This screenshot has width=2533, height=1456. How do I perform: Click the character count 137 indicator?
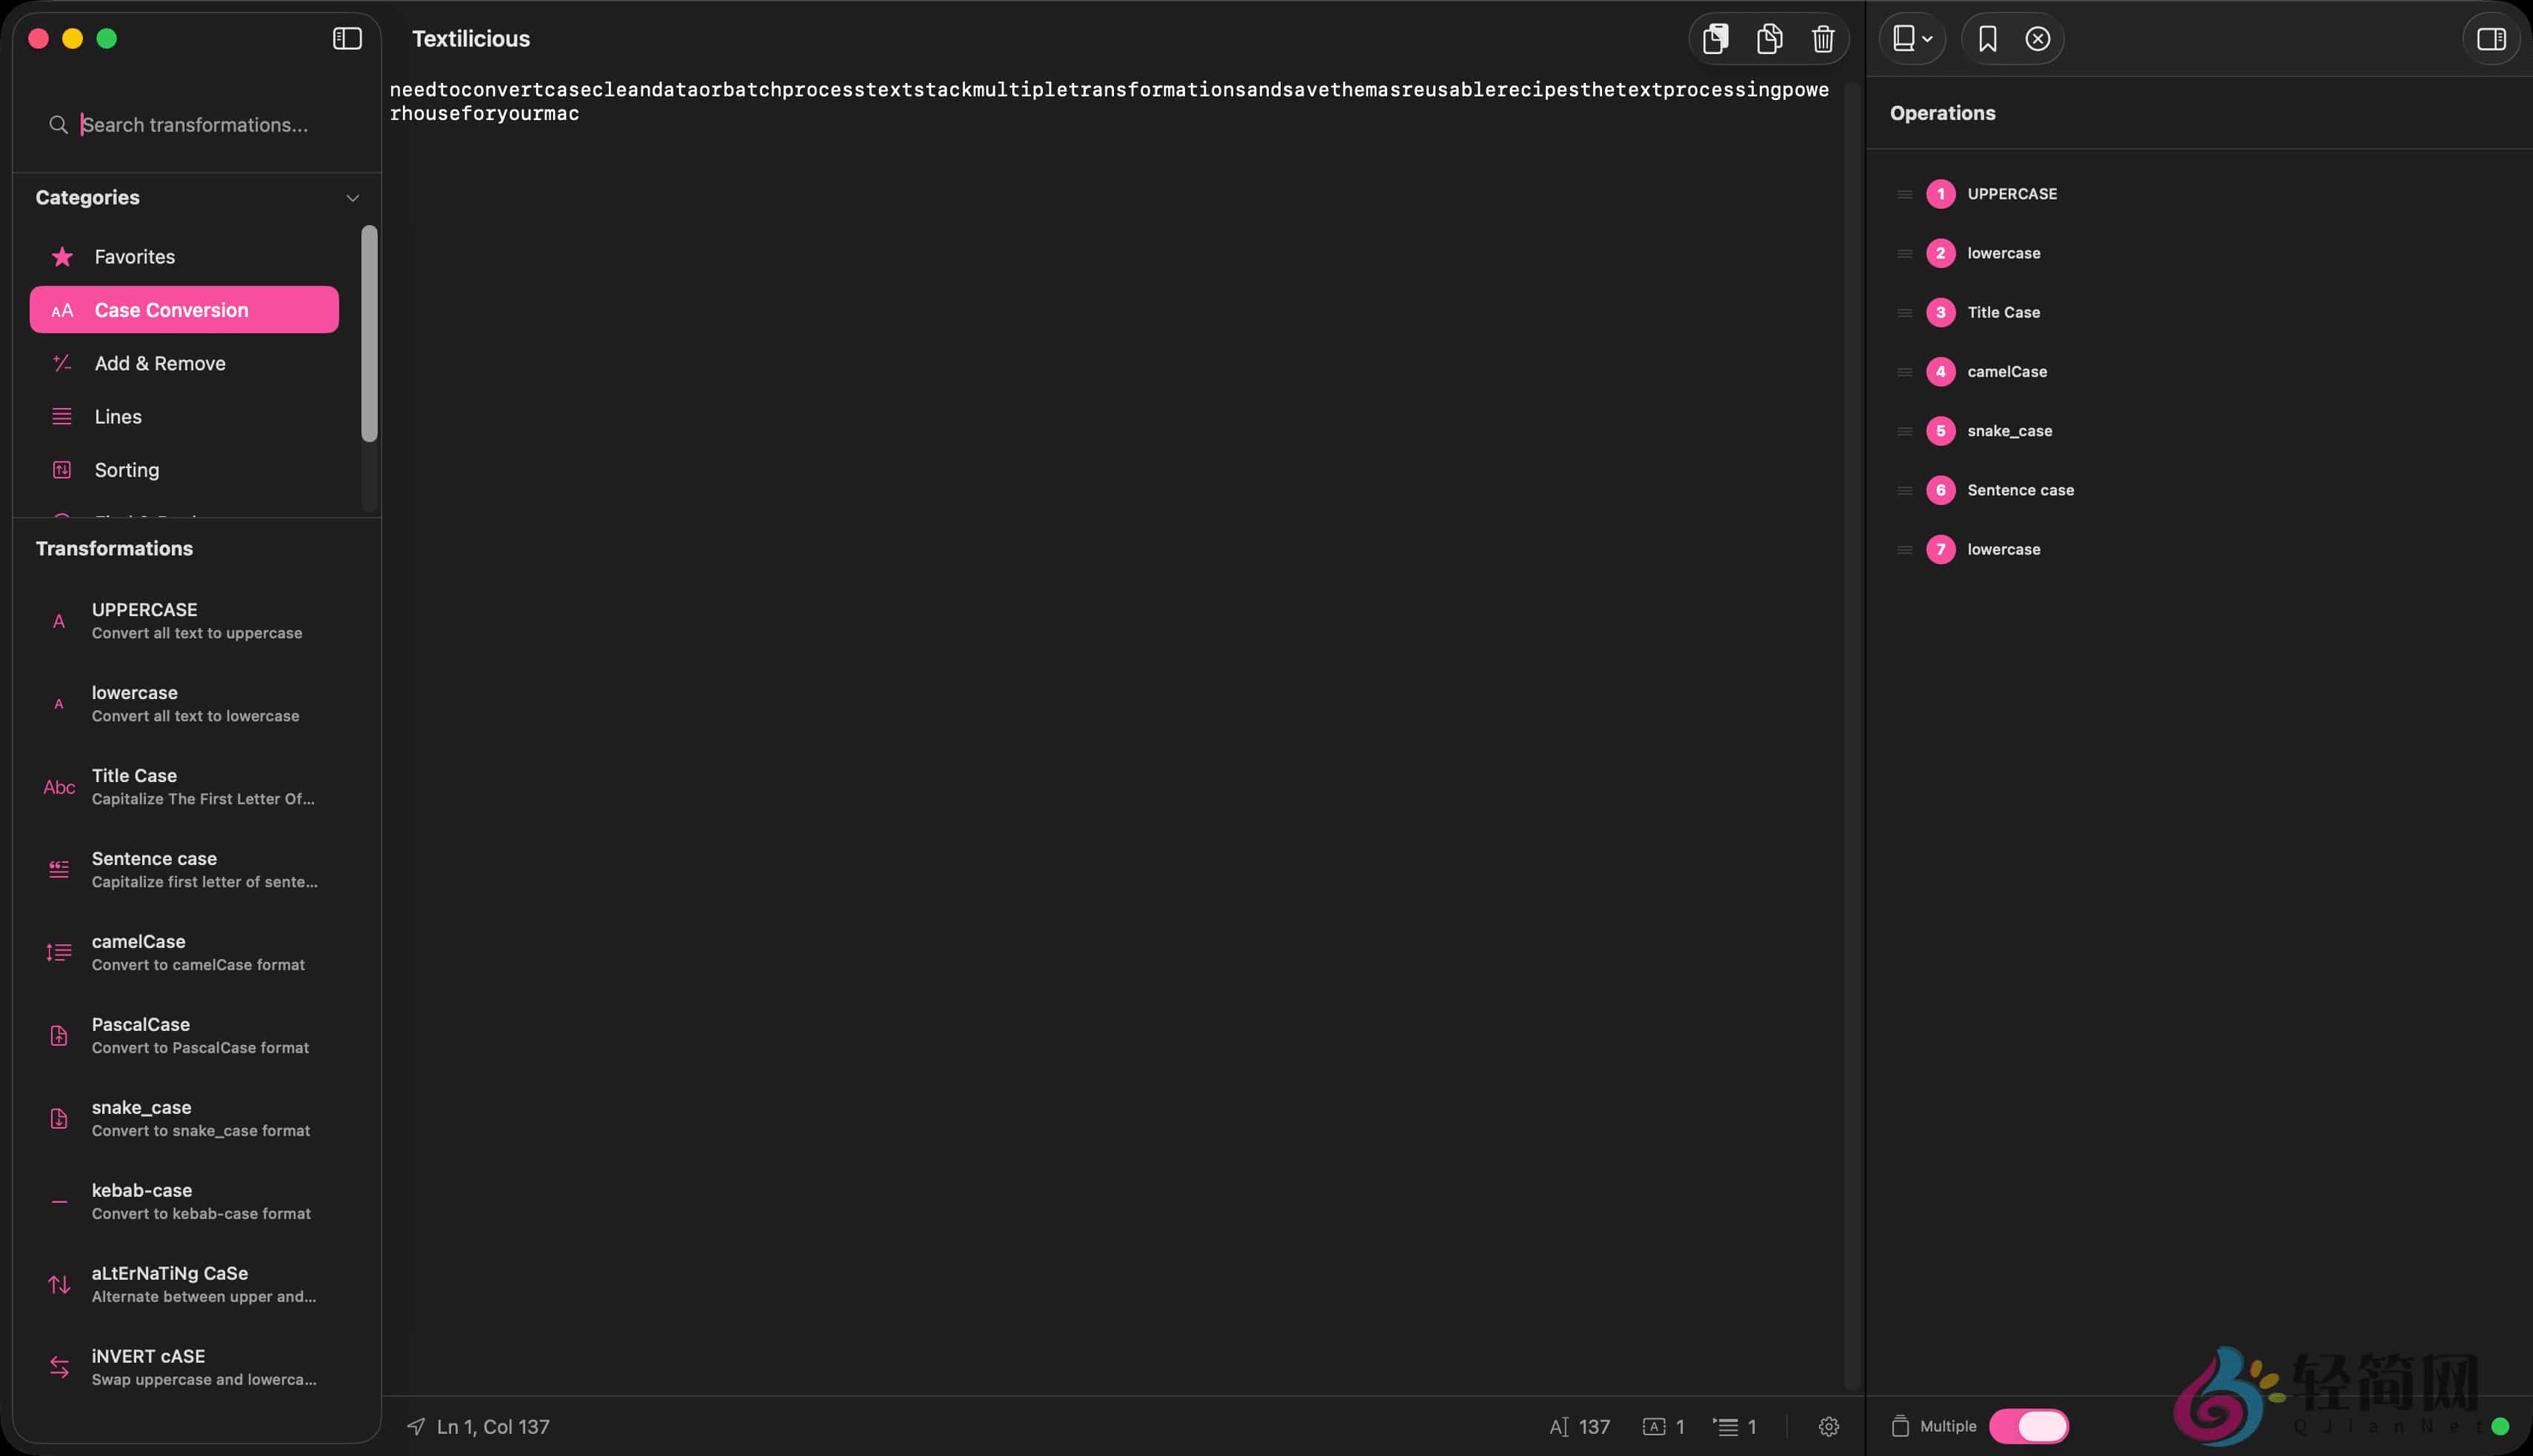(1580, 1428)
